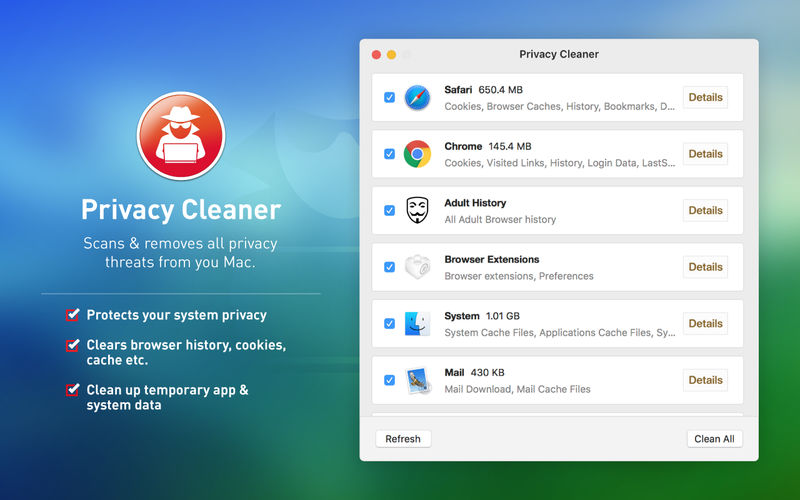
Task: Open Details for Safari
Action: (x=705, y=97)
